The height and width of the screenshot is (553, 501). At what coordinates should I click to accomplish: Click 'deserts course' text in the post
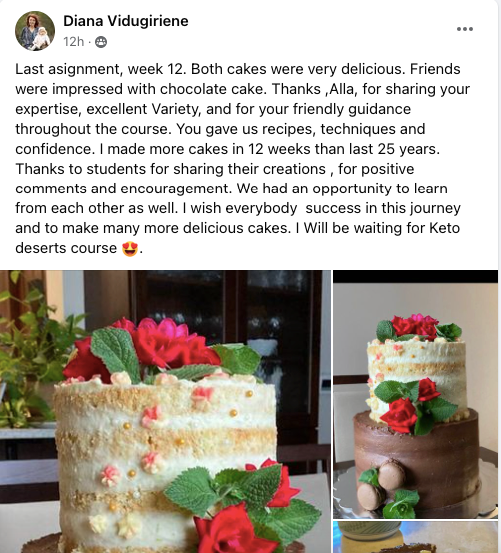(66, 248)
